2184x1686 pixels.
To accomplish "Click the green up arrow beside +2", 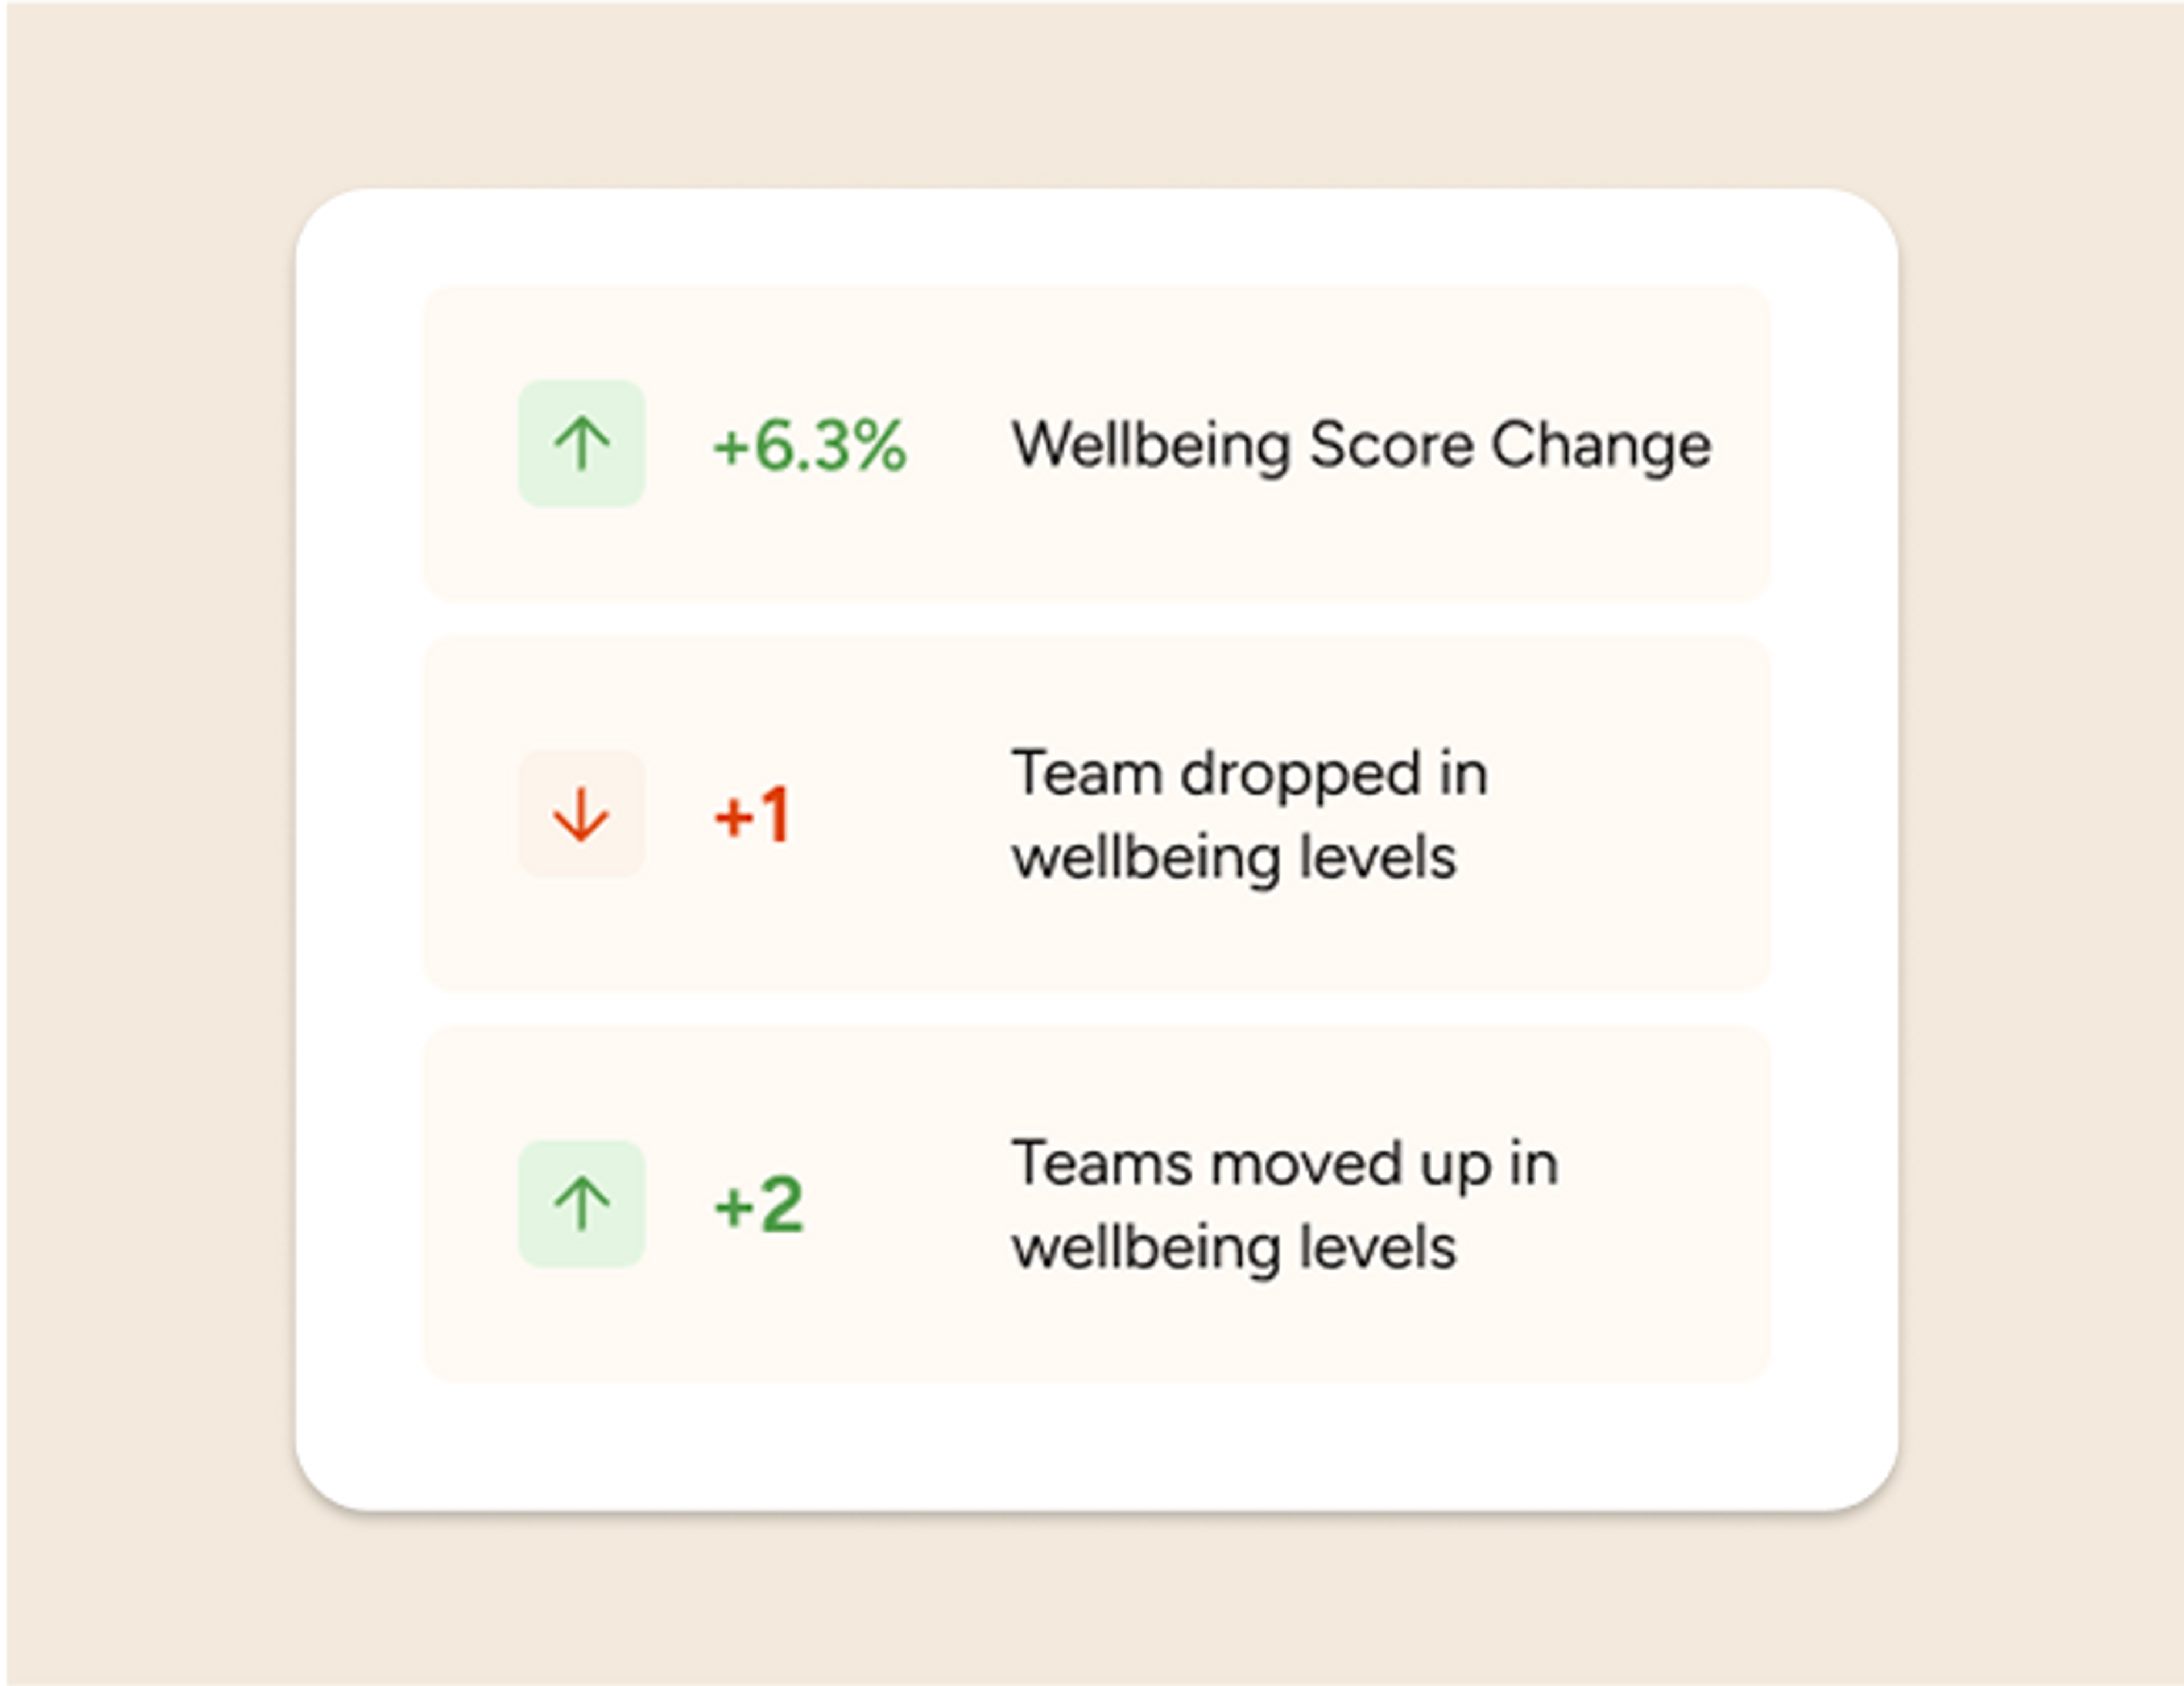I will [x=581, y=1204].
